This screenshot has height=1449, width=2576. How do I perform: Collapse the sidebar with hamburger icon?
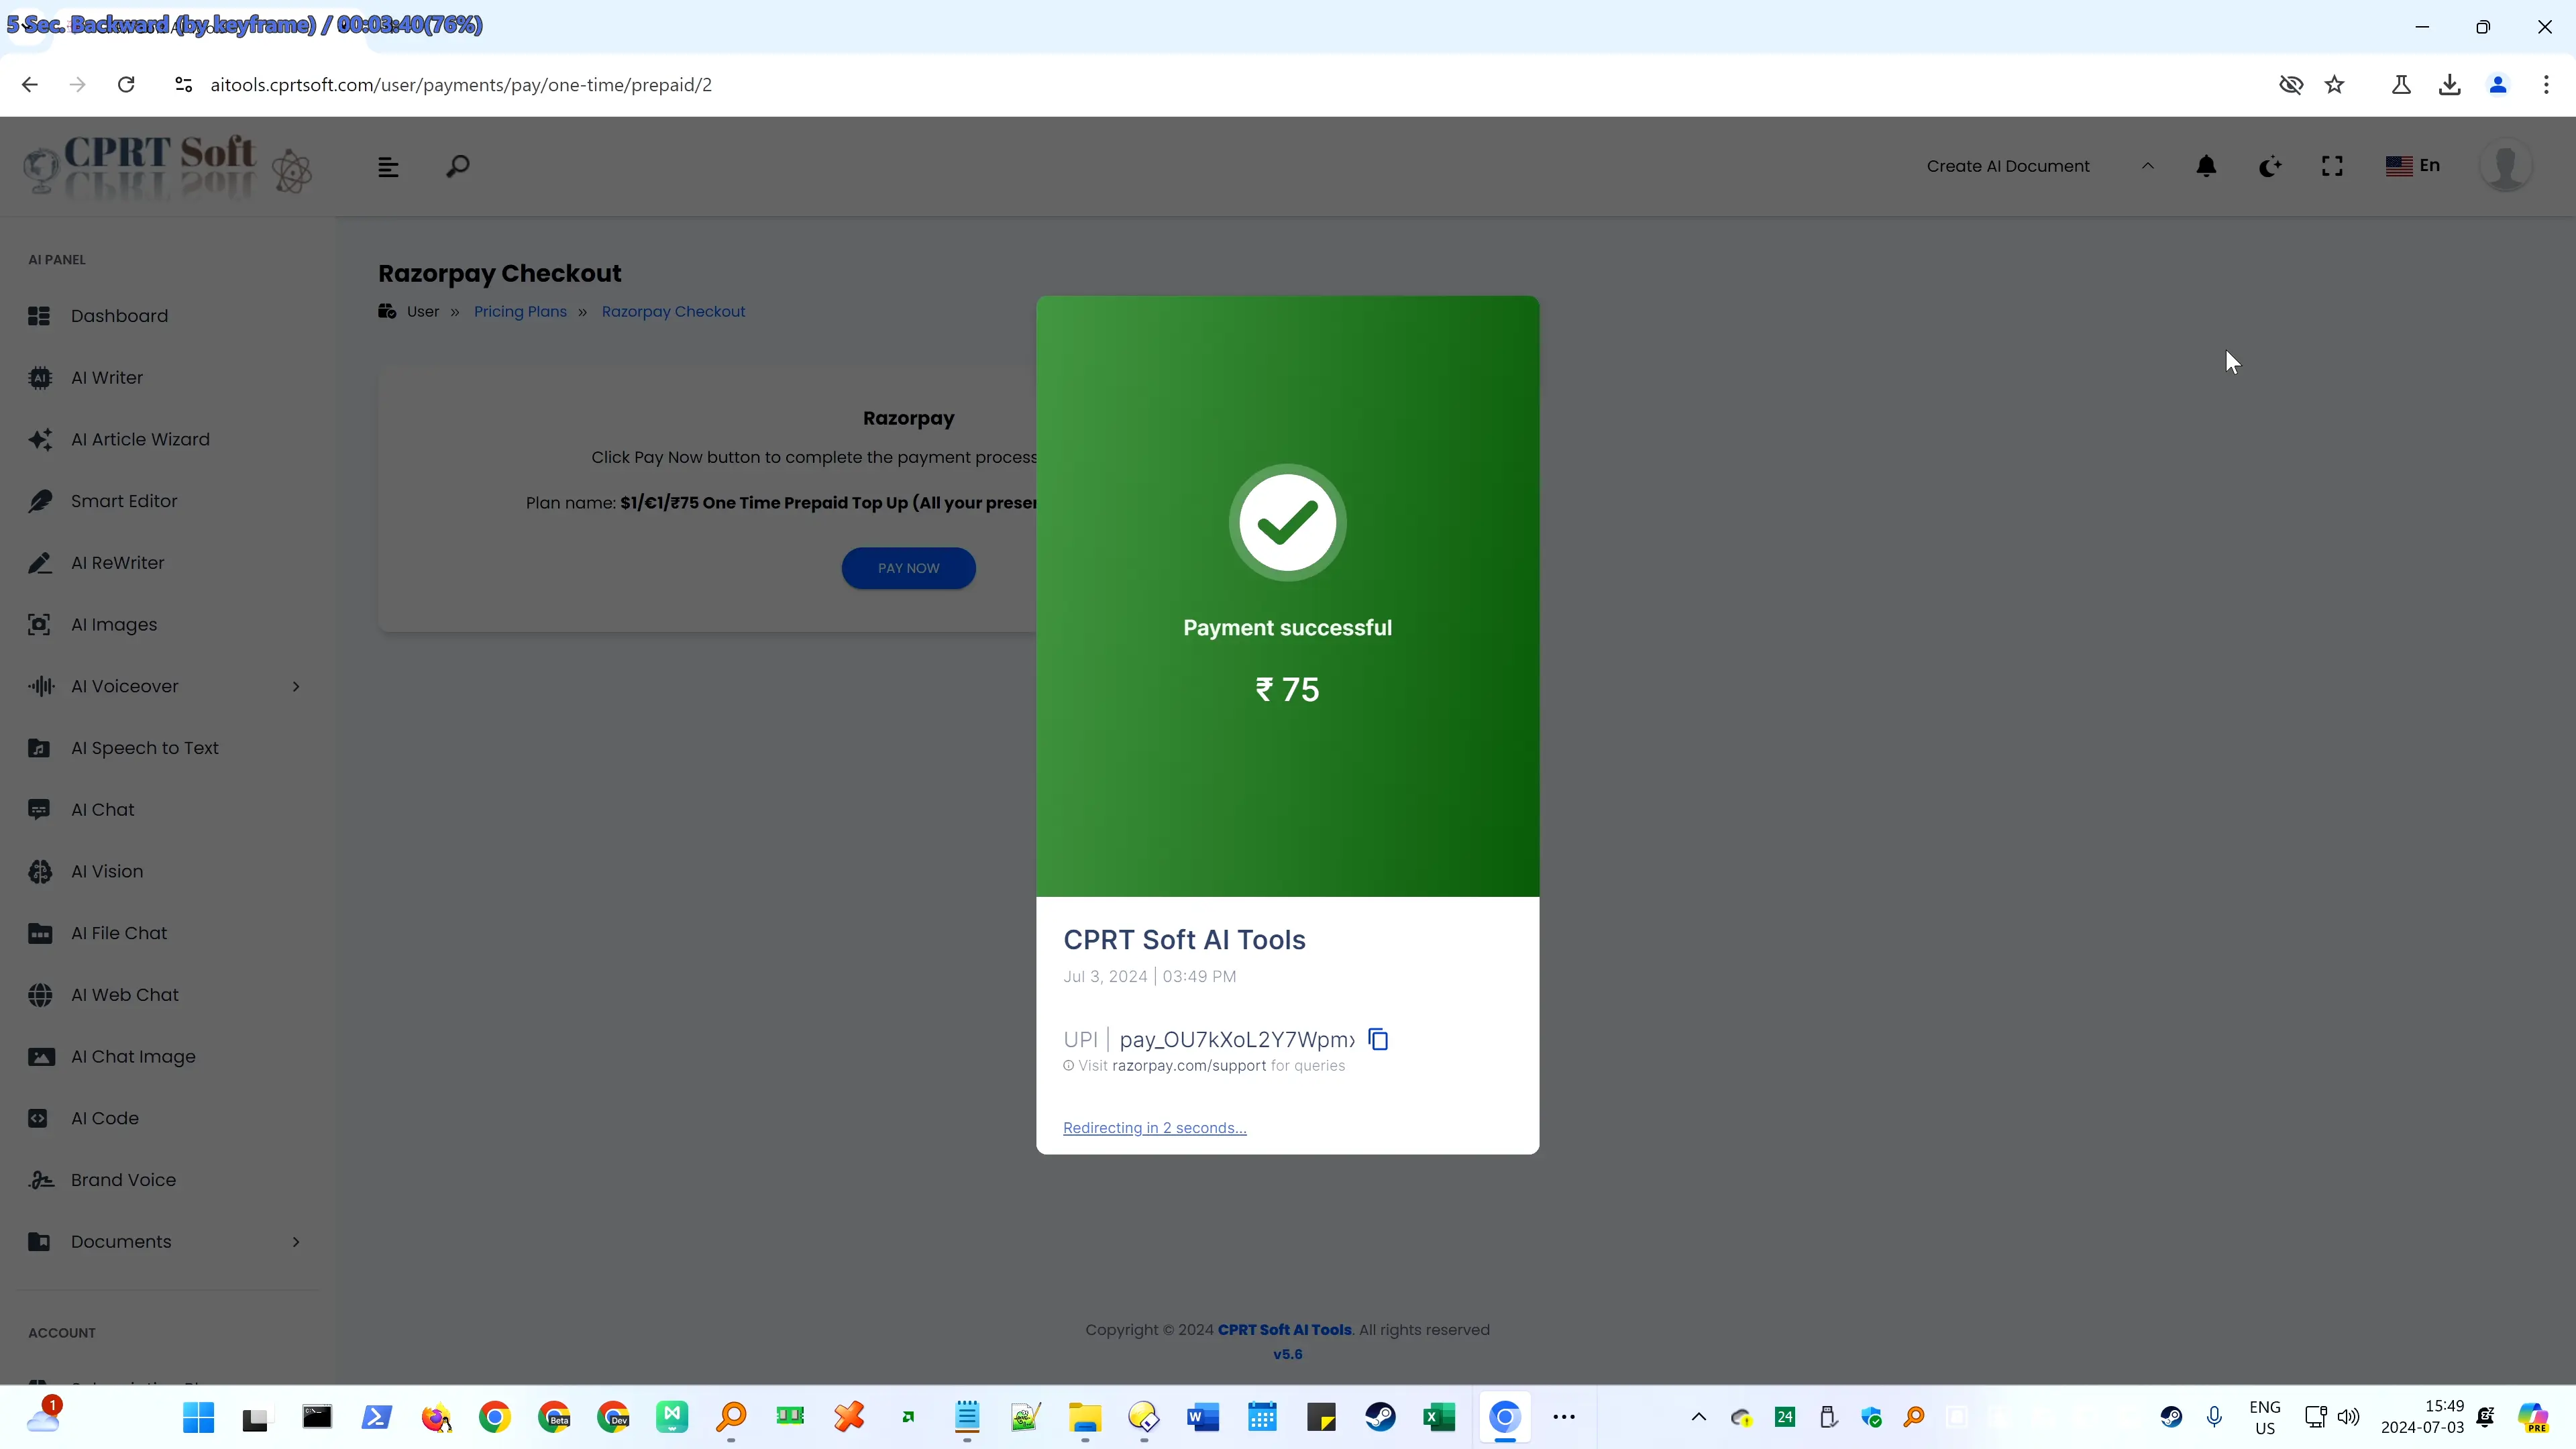[388, 167]
